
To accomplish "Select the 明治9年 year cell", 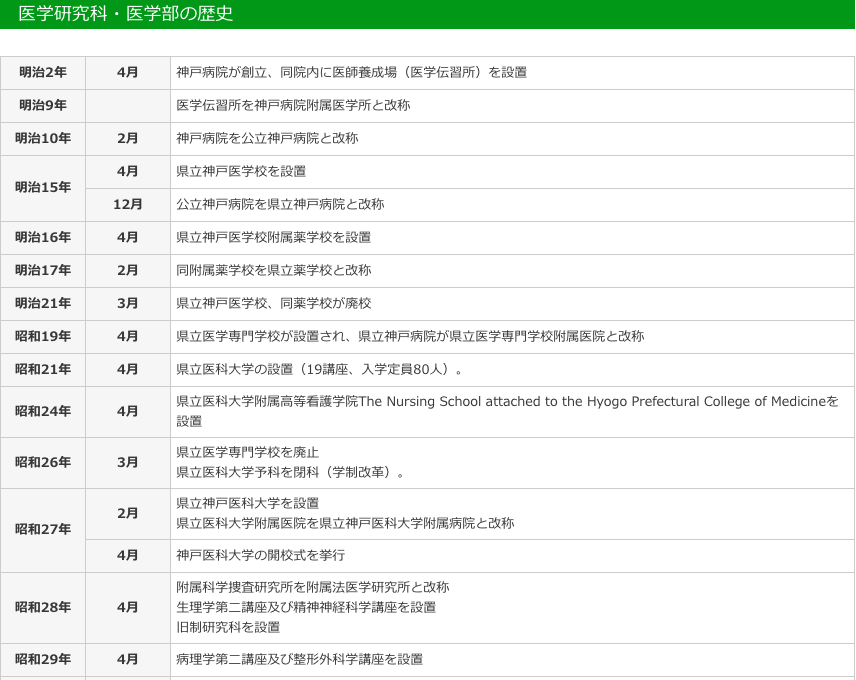I will [43, 105].
